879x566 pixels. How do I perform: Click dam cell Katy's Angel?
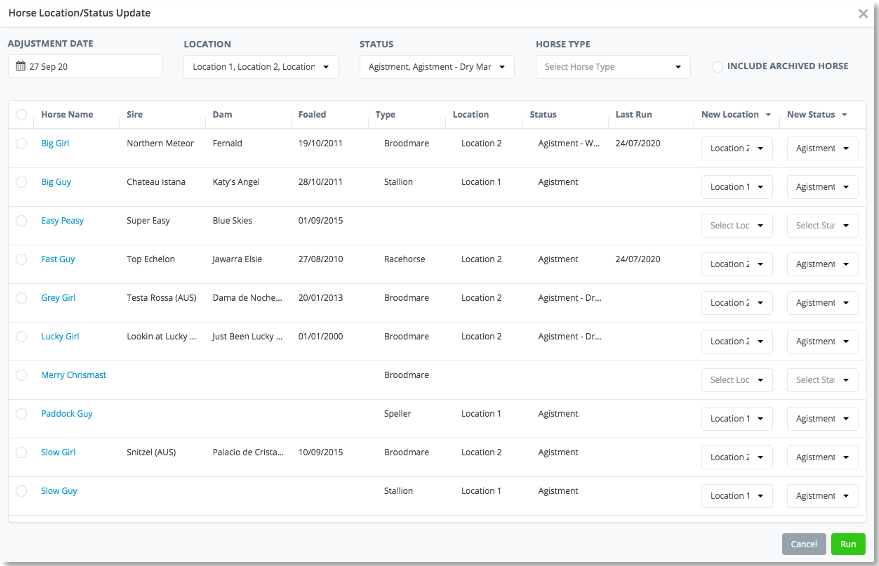tap(236, 182)
